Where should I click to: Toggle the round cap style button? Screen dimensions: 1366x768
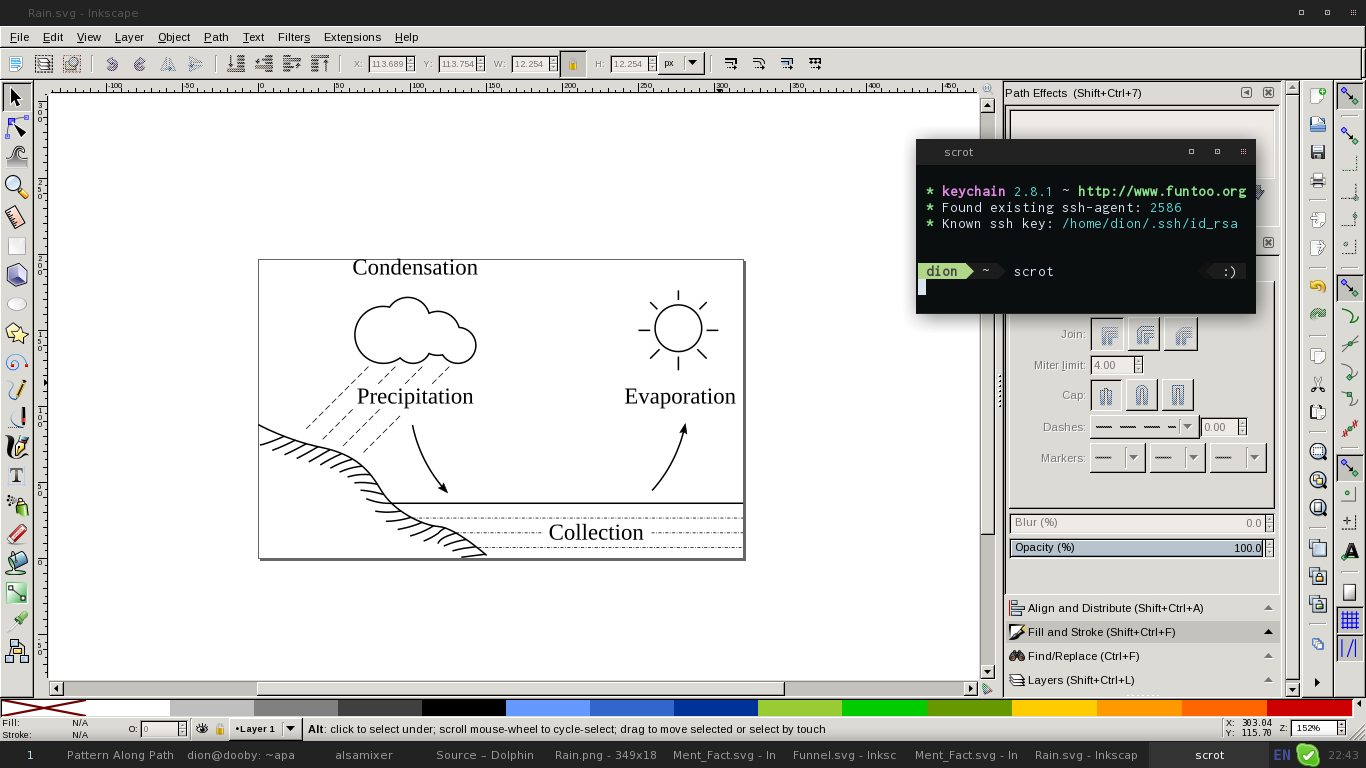(1142, 395)
